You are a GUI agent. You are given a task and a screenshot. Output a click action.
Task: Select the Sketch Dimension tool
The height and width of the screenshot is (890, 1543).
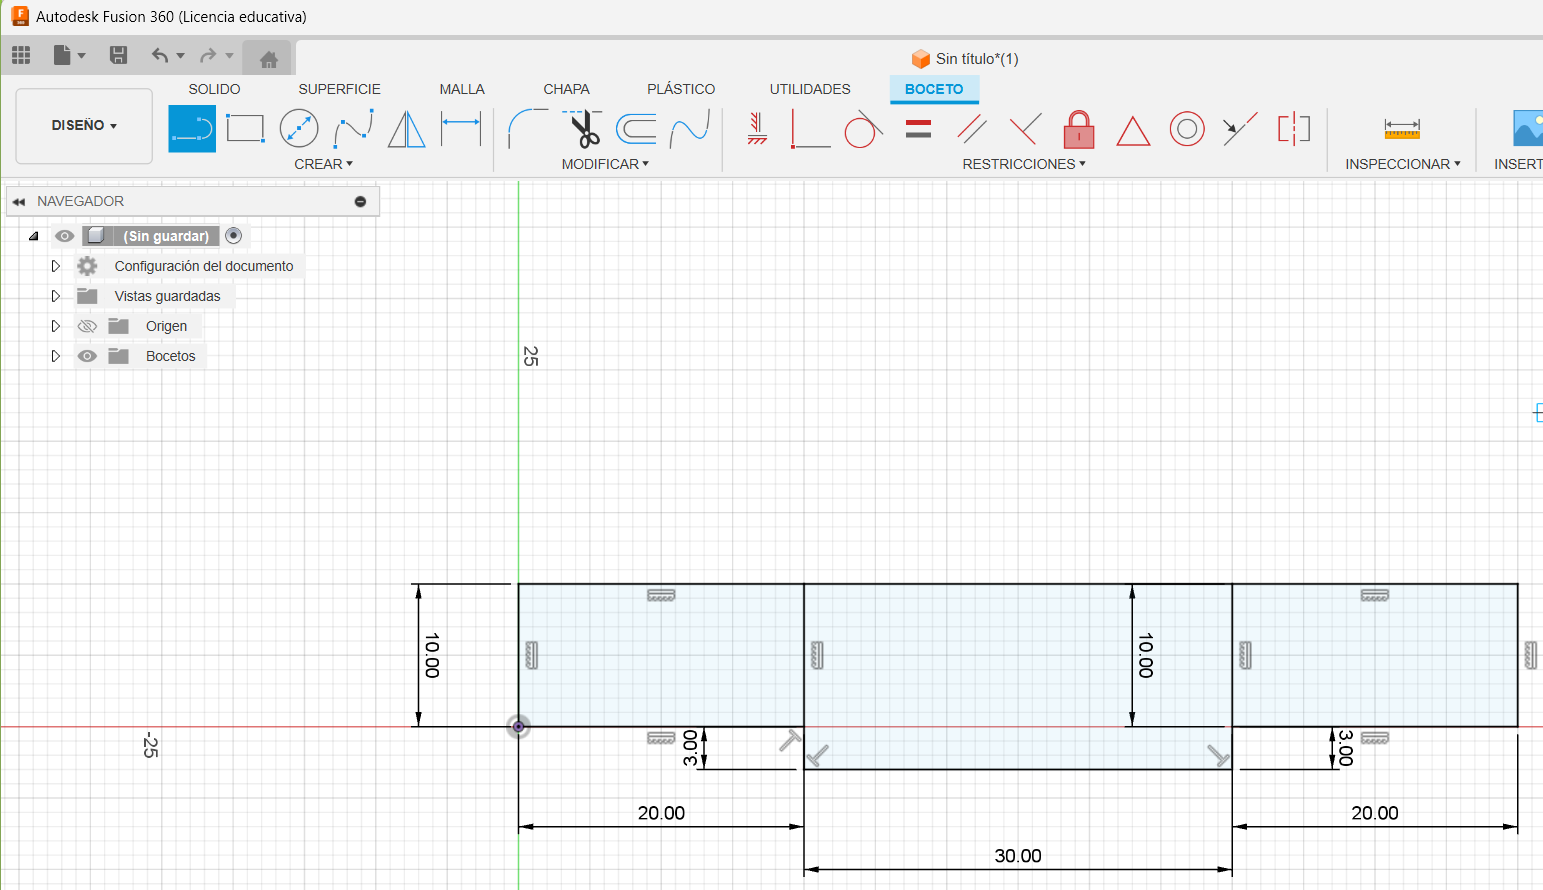(461, 129)
